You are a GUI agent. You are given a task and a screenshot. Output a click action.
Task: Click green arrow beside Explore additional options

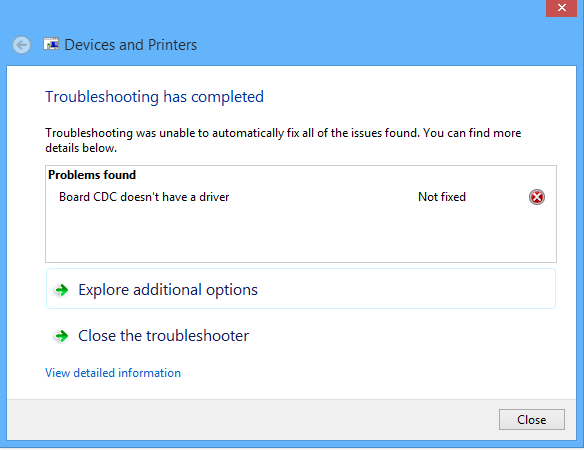[x=62, y=290]
